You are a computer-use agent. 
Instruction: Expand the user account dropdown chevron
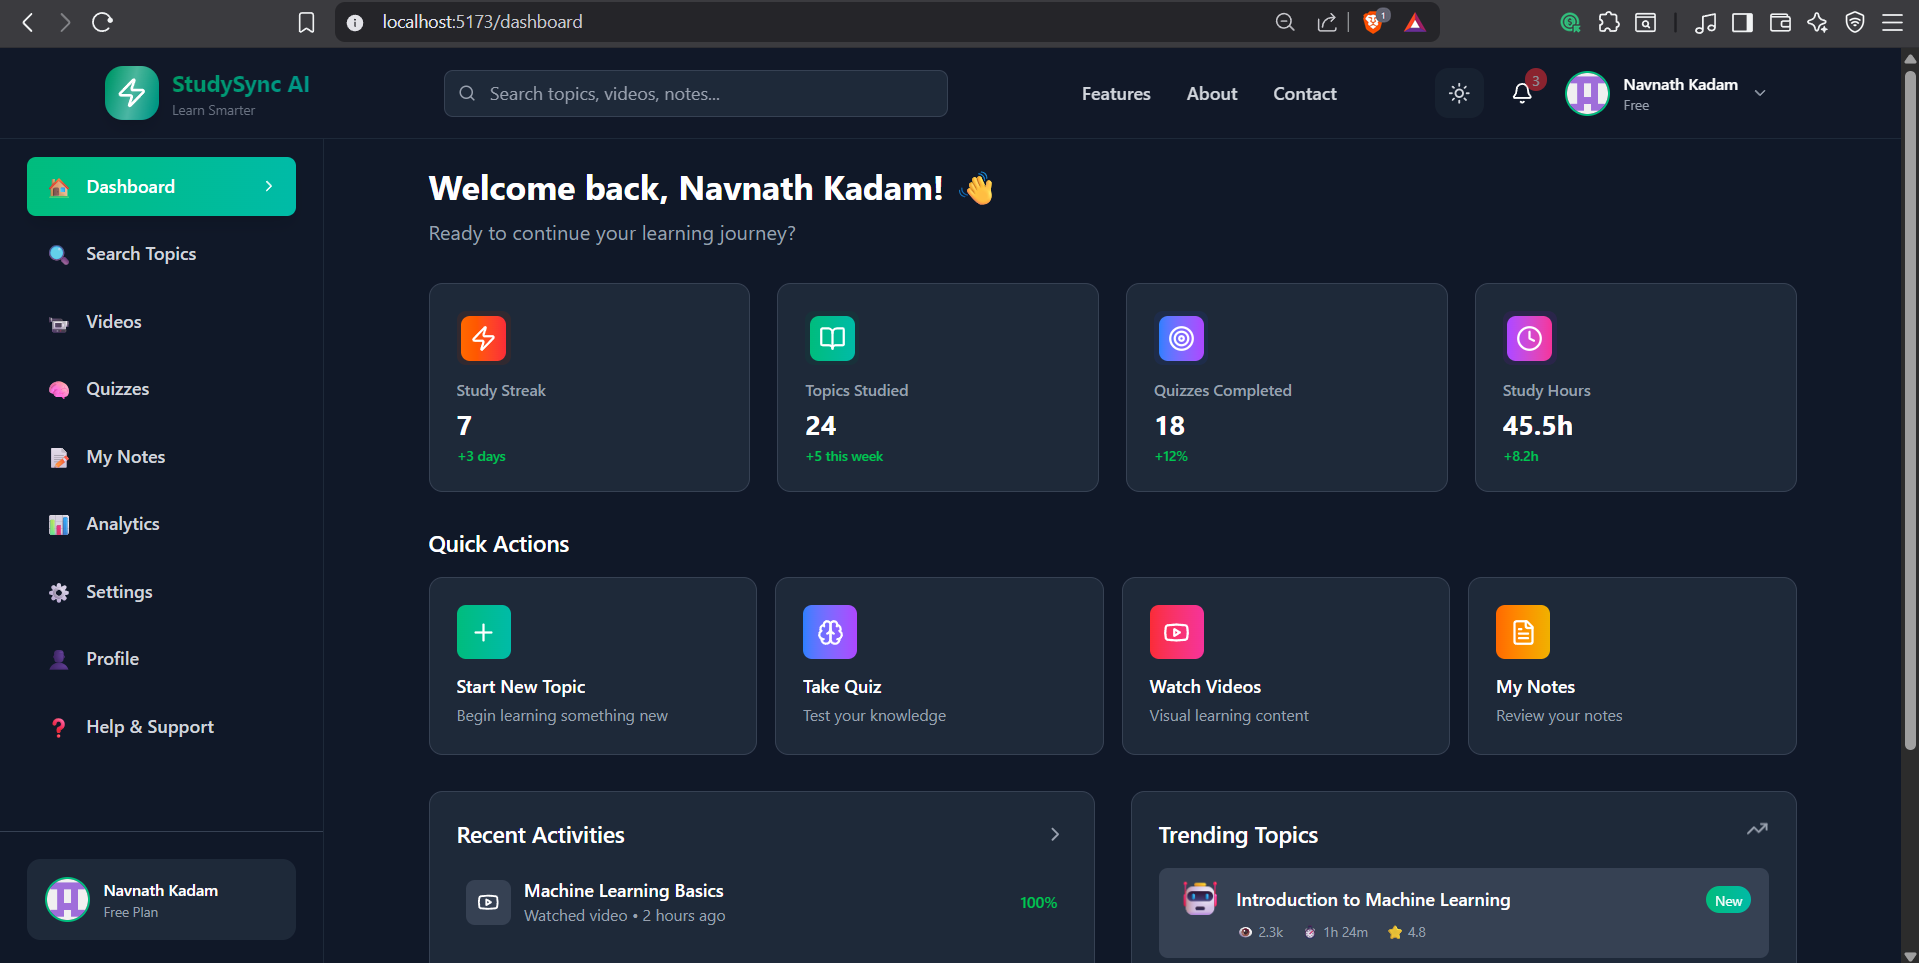click(1760, 93)
